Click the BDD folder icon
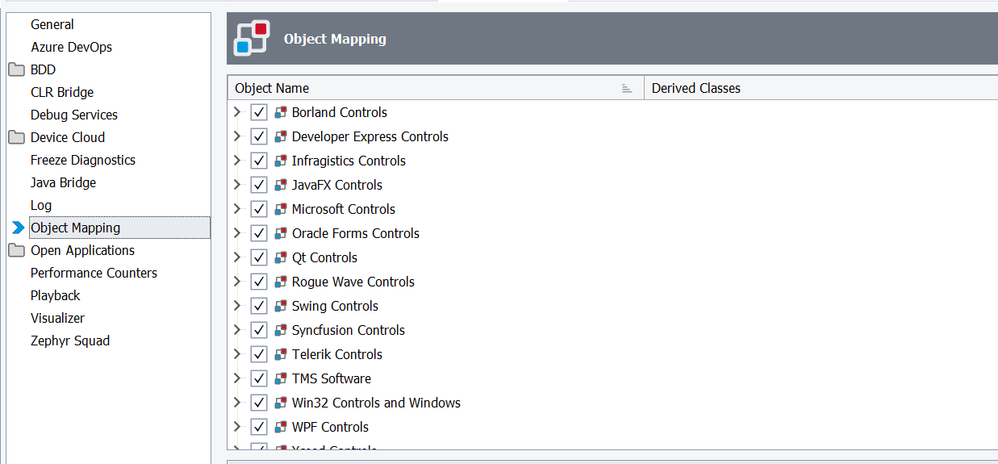This screenshot has height=464, width=998. click(17, 70)
